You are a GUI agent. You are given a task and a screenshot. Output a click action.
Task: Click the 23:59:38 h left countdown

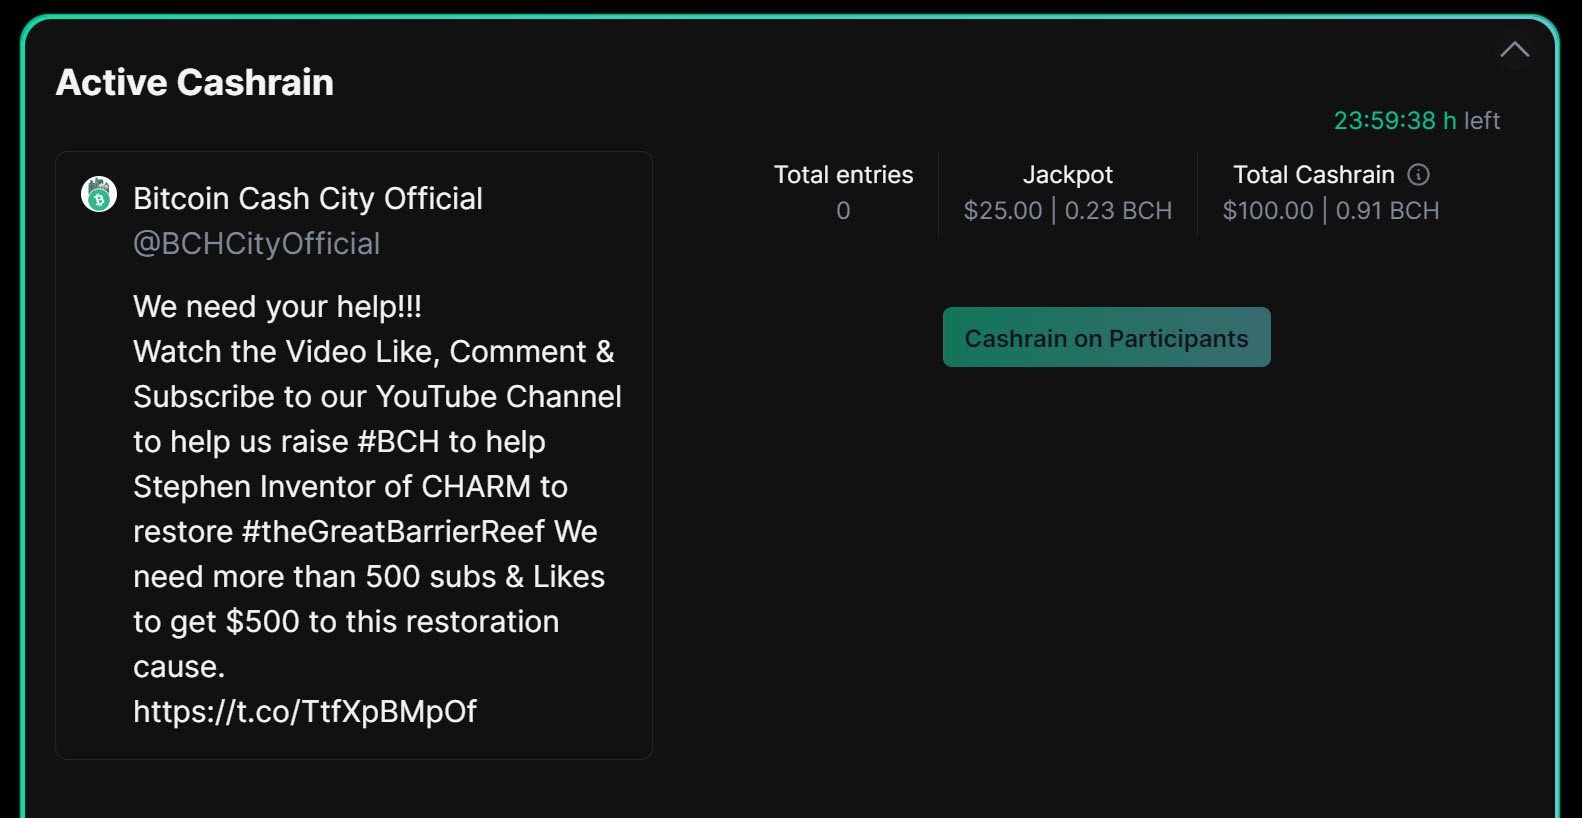pyautogui.click(x=1416, y=121)
